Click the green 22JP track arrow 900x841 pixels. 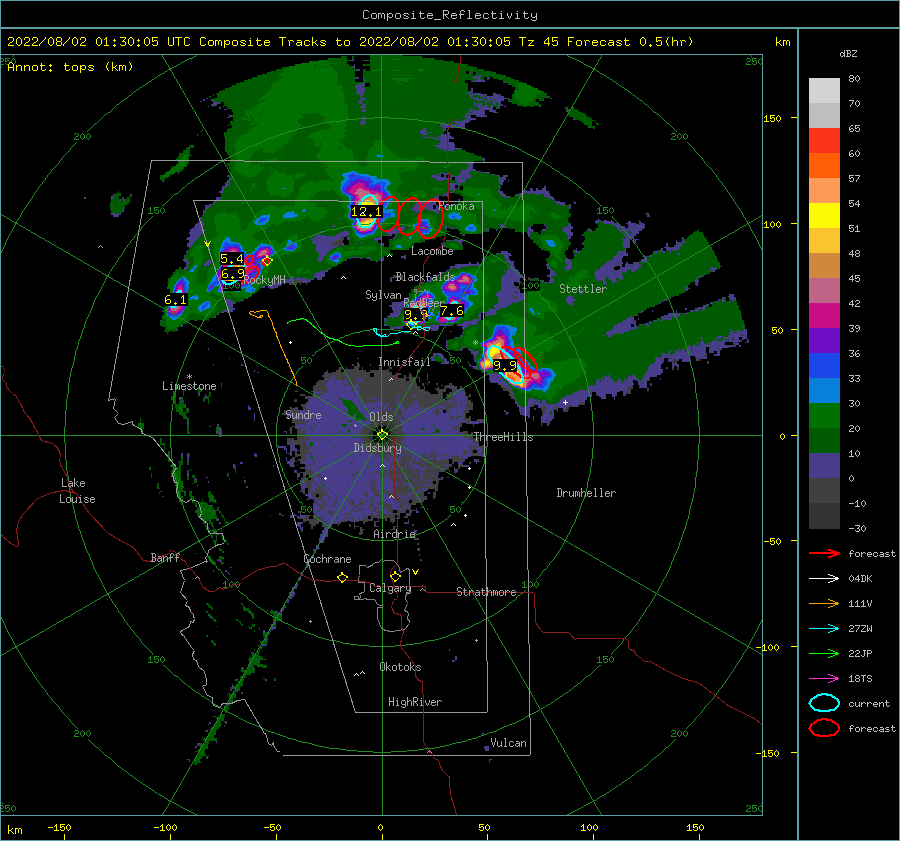[x=824, y=653]
